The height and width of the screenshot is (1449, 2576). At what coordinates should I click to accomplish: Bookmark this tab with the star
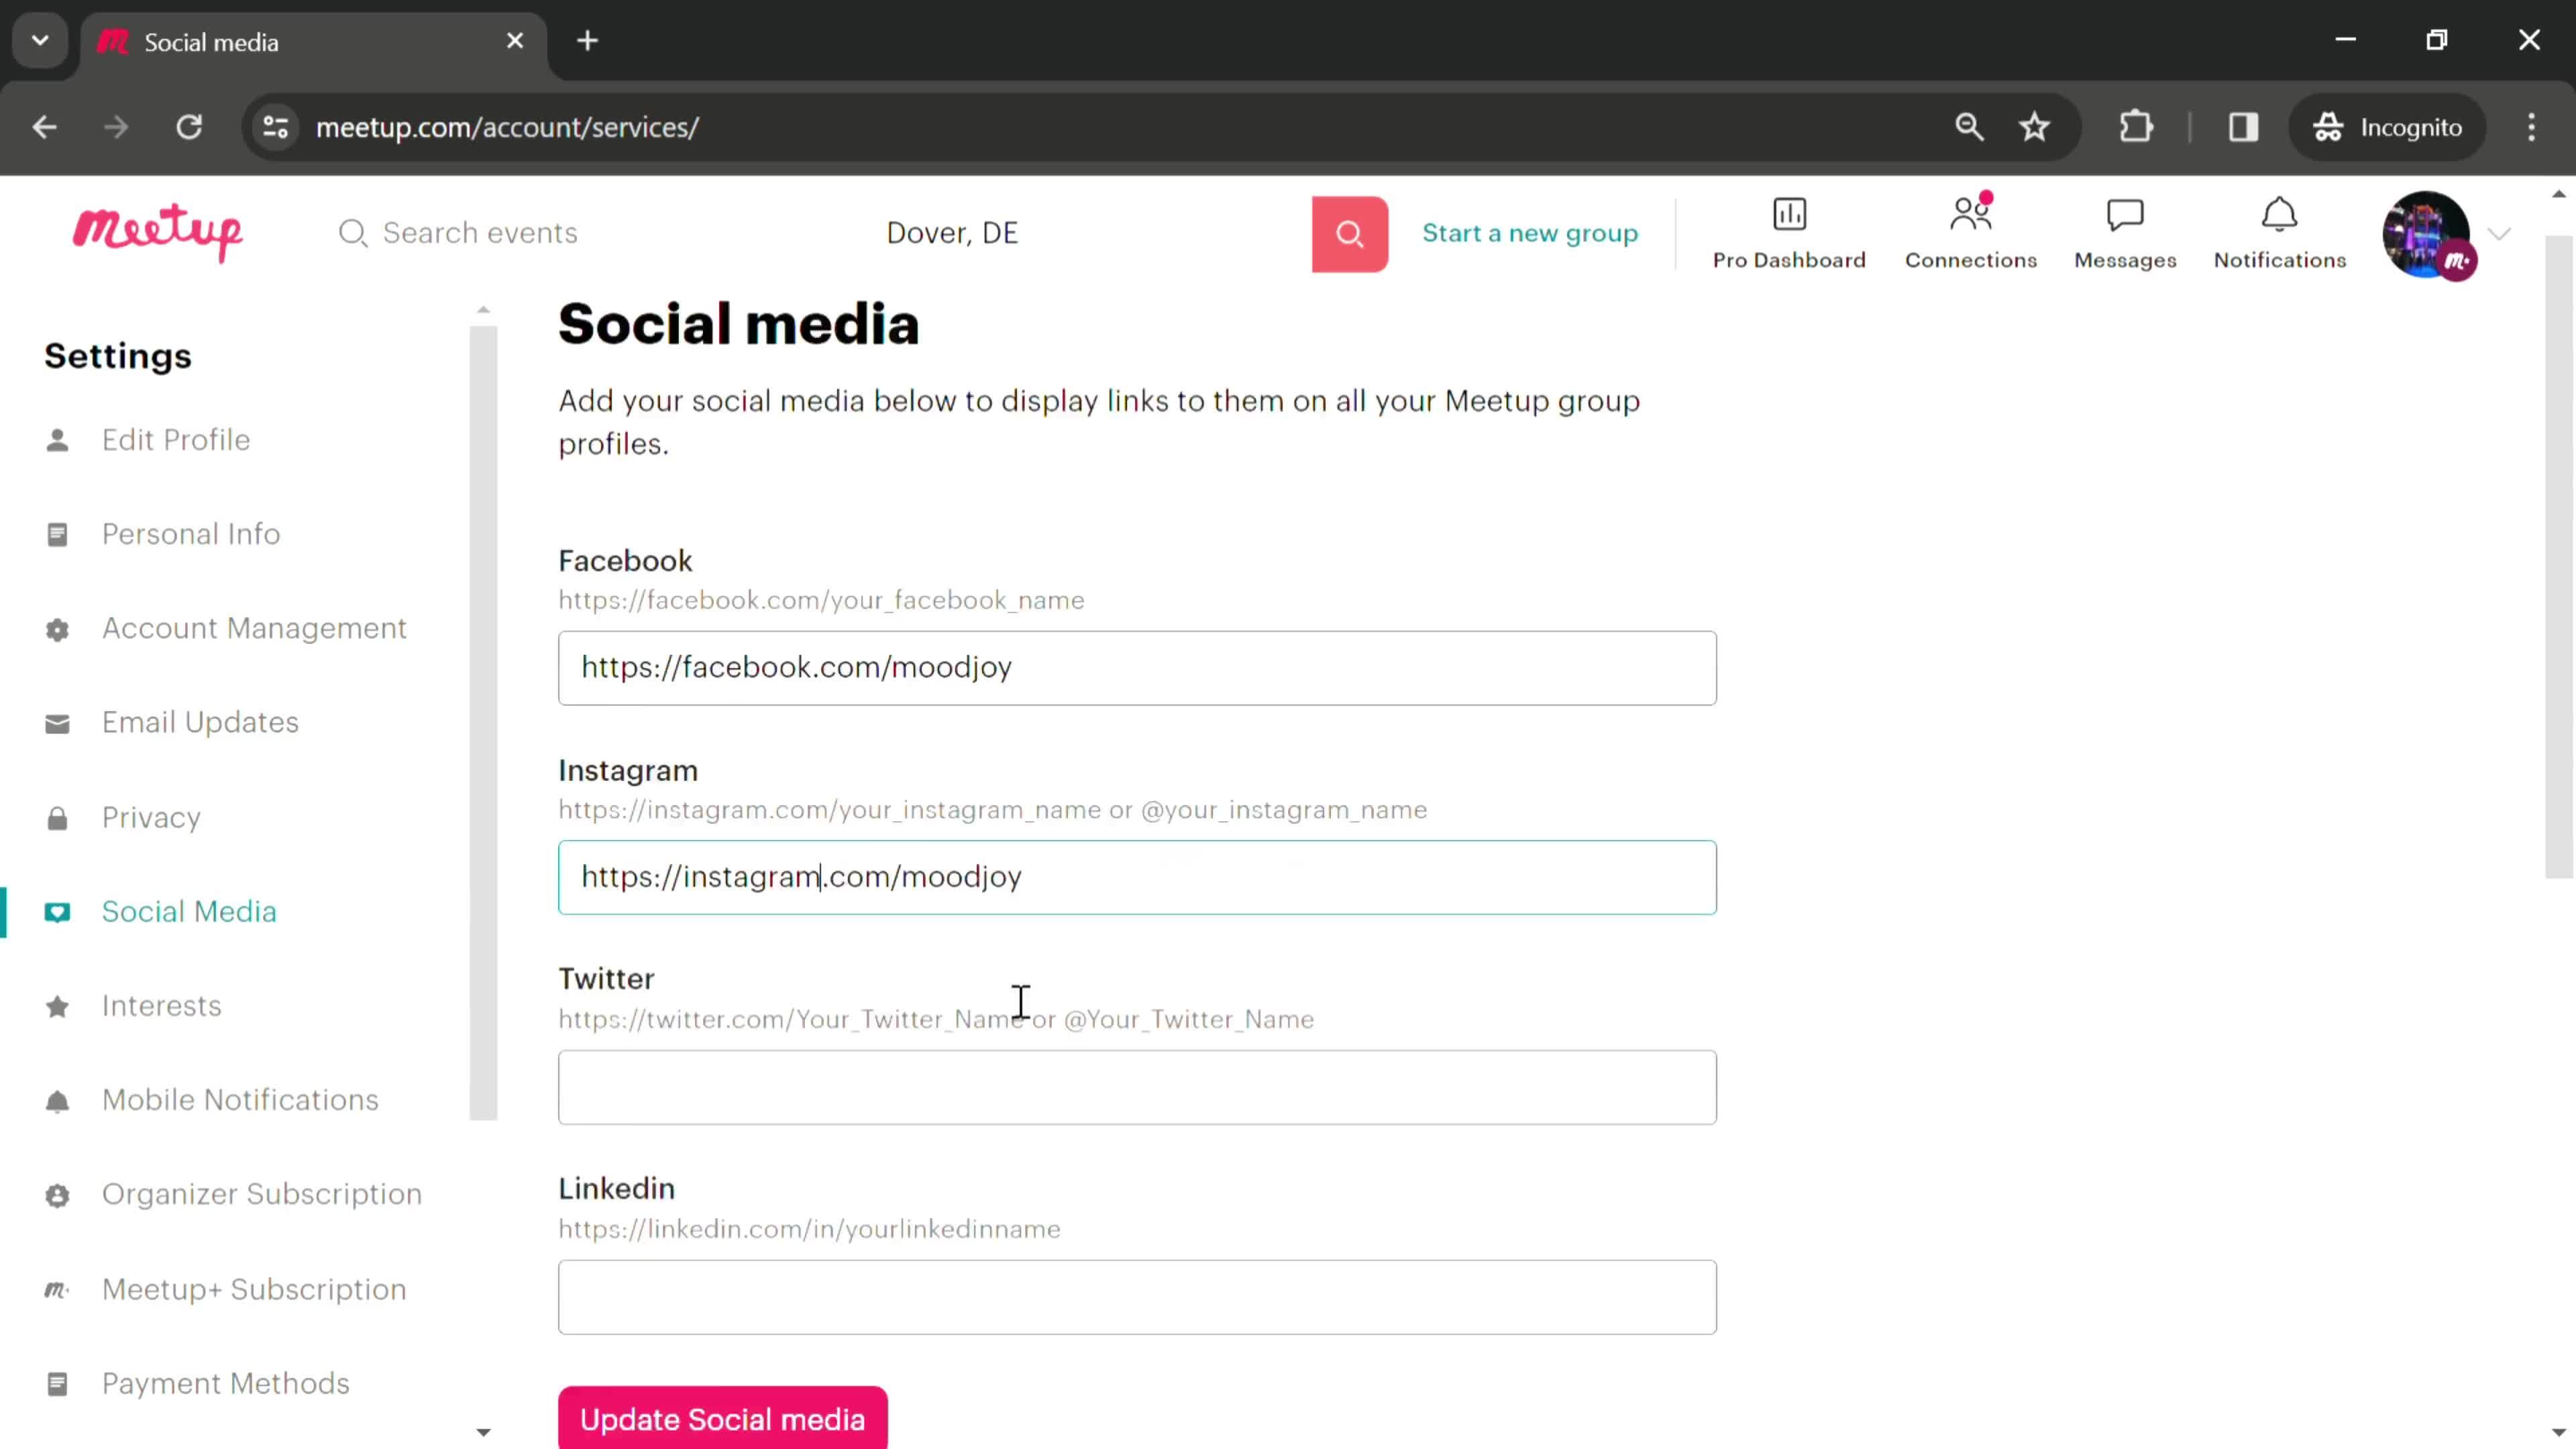2034,127
